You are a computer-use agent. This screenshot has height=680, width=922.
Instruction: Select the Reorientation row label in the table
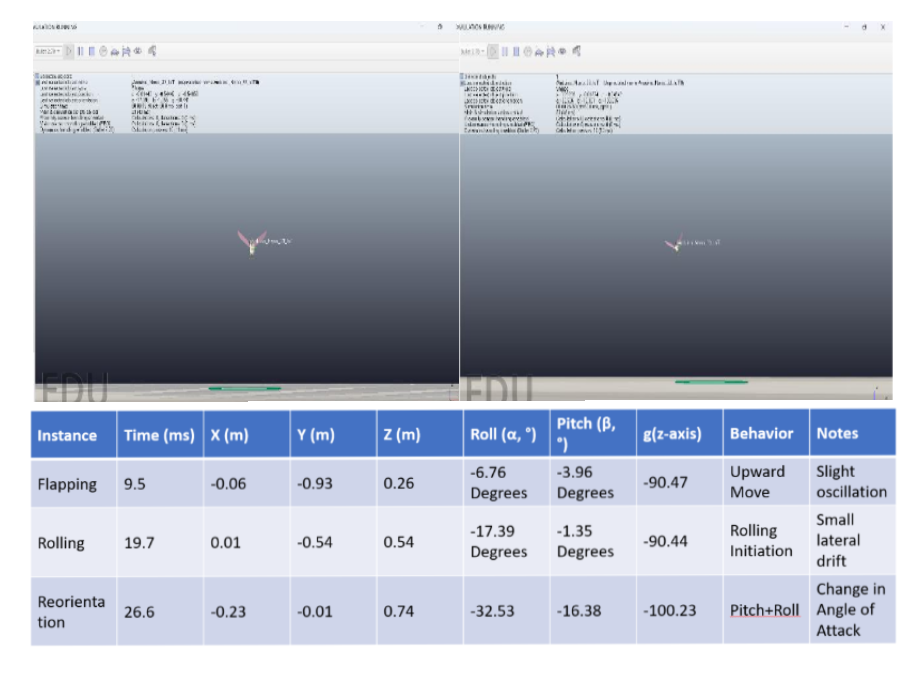(x=71, y=611)
